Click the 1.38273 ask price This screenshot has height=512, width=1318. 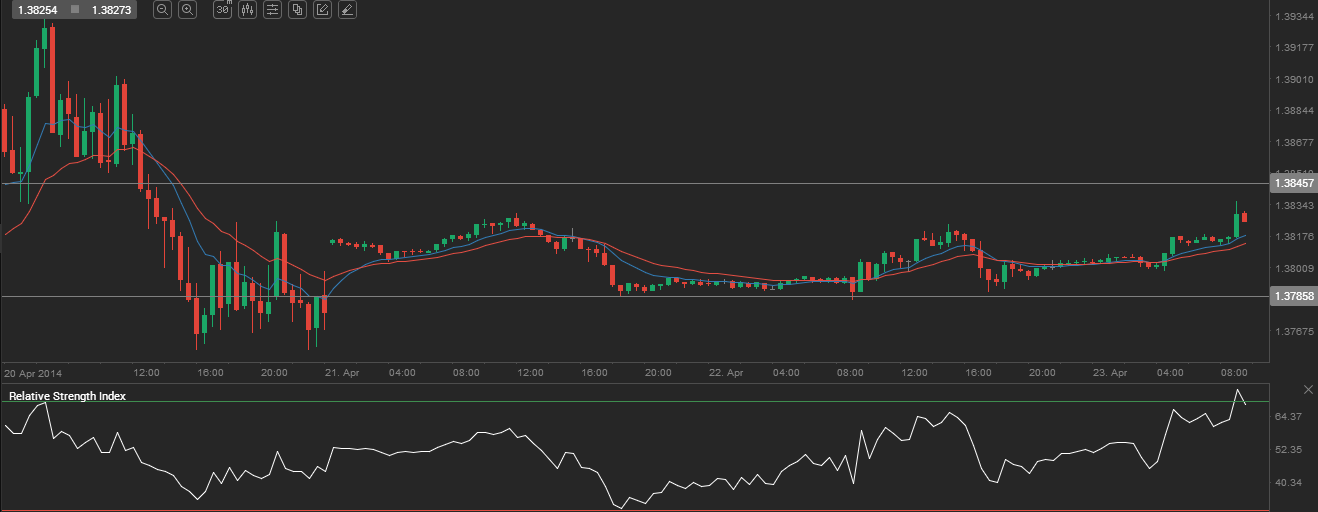click(111, 10)
